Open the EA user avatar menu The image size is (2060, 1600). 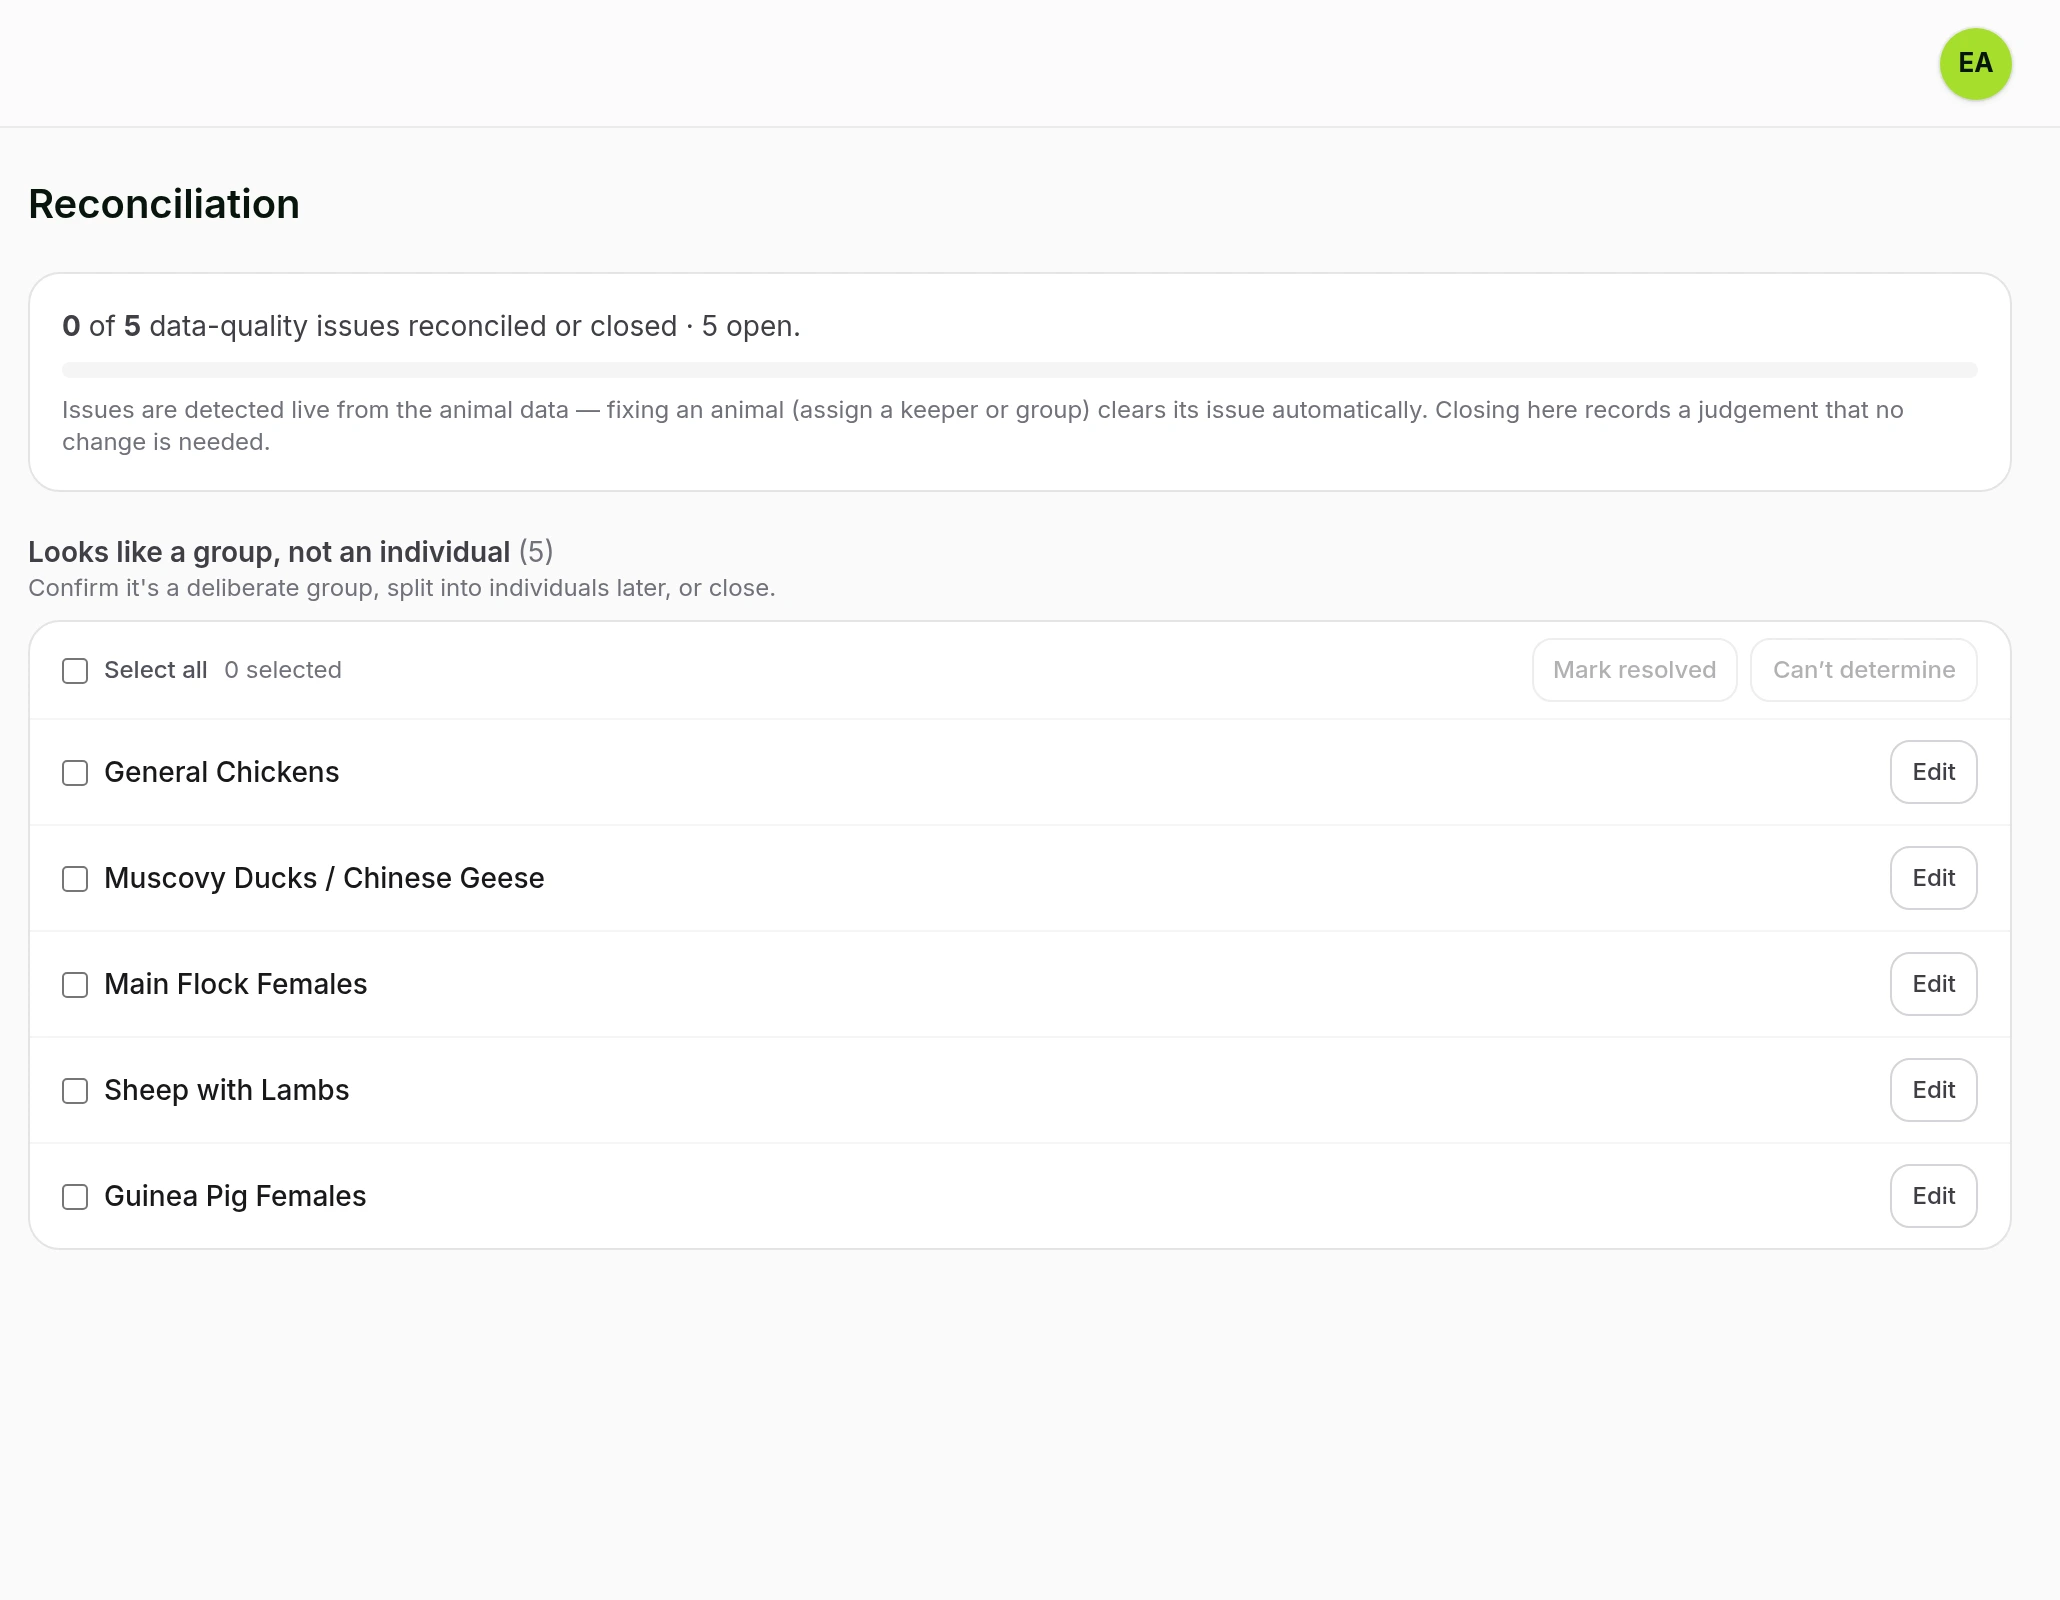(x=1975, y=64)
